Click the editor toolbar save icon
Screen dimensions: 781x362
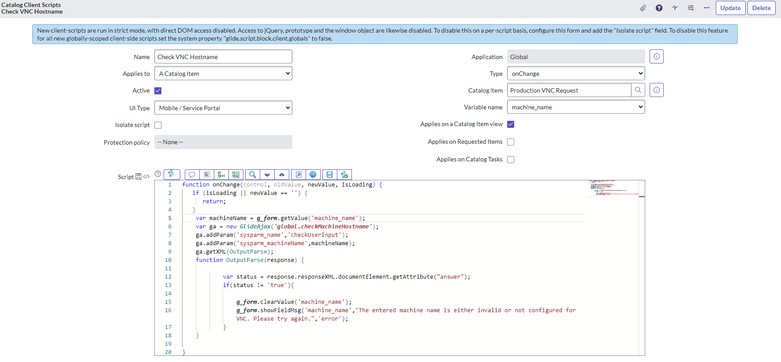coord(329,174)
